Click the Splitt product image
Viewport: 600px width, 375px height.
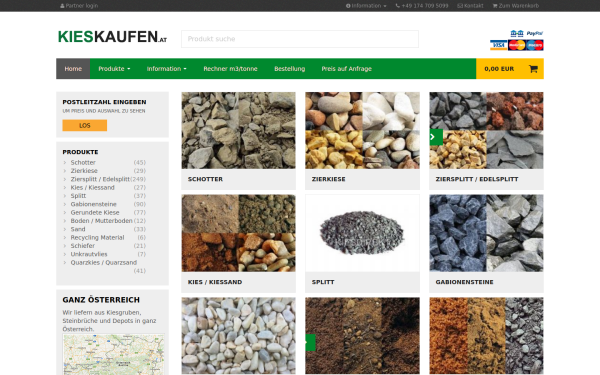(x=362, y=233)
